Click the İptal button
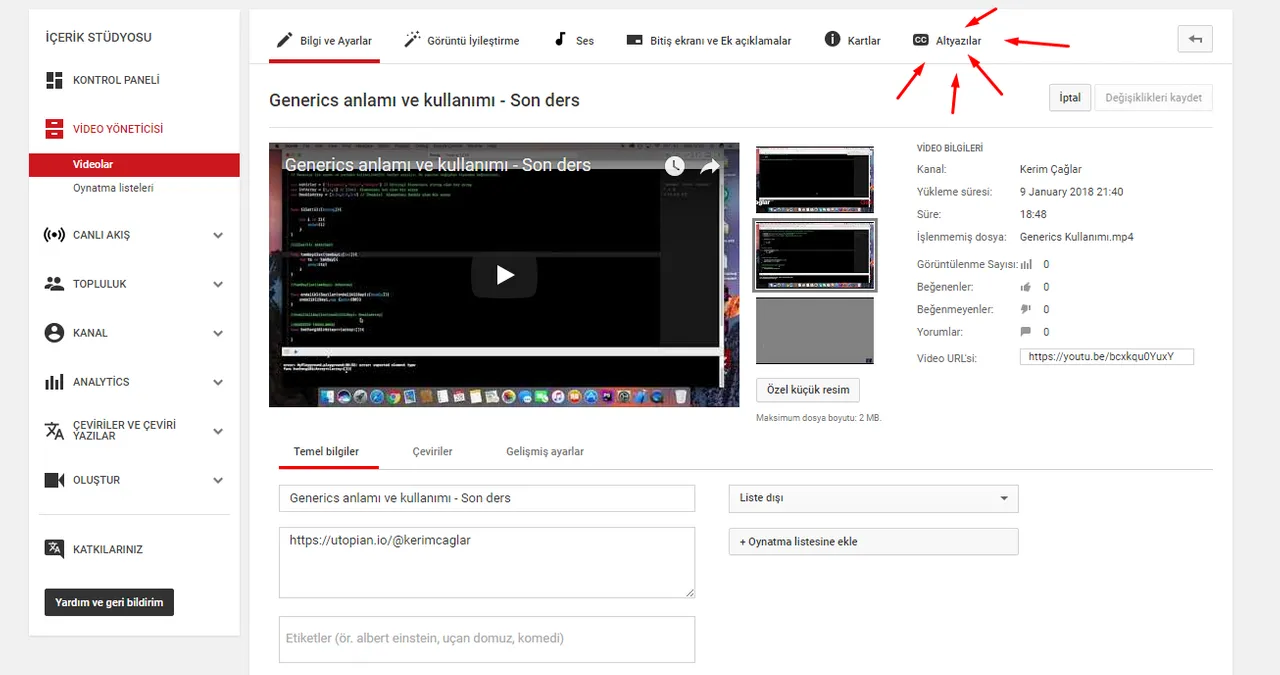Viewport: 1280px width, 675px height. [x=1070, y=98]
